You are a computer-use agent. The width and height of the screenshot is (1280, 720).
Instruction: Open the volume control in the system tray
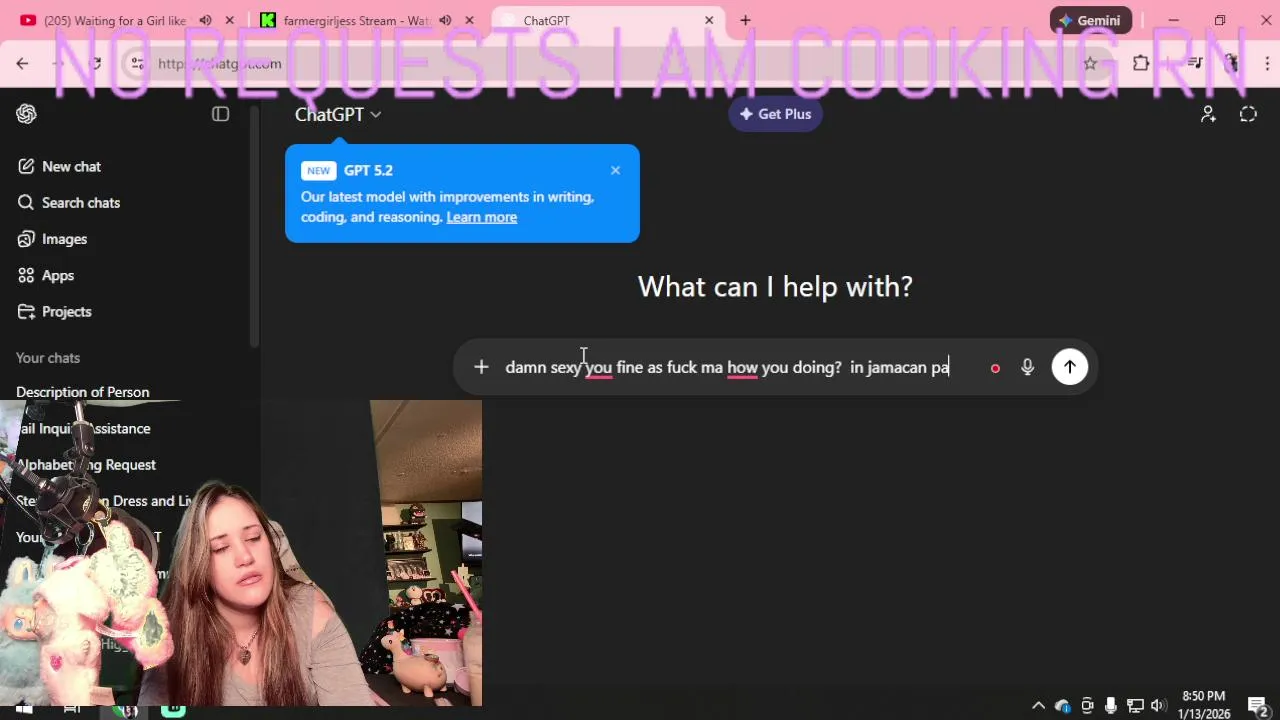click(1158, 705)
